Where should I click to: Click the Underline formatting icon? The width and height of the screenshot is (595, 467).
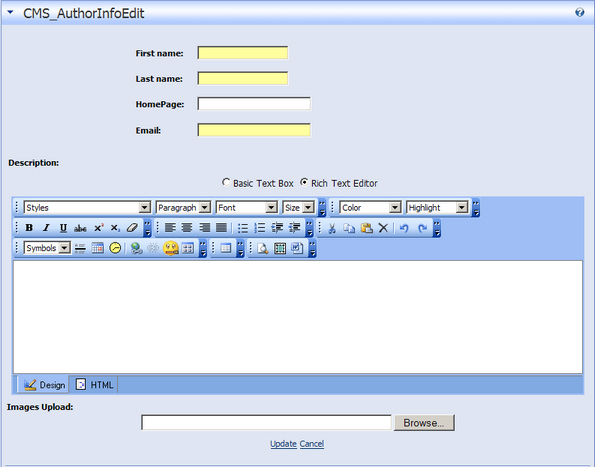click(63, 228)
